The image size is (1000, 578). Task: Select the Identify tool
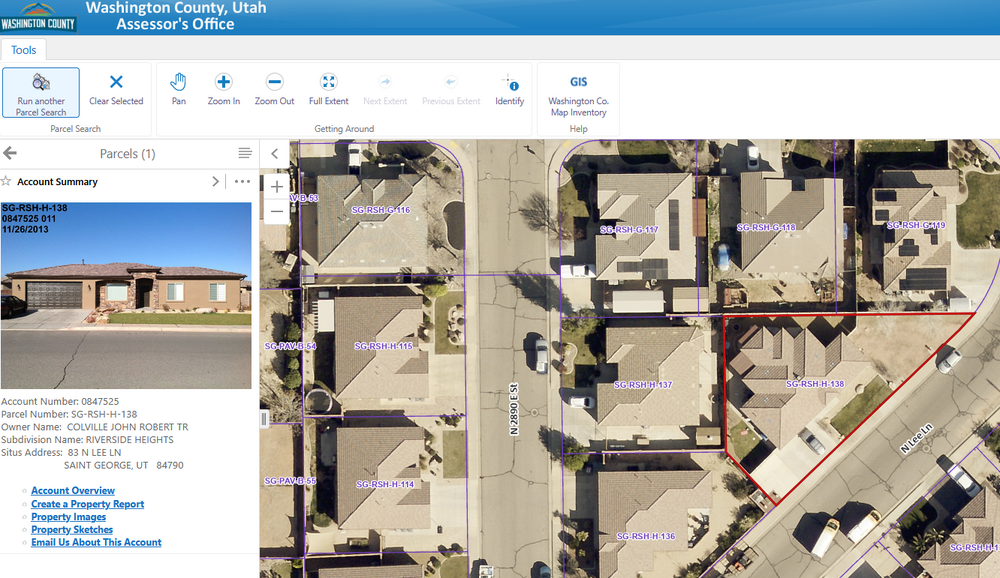tap(509, 88)
